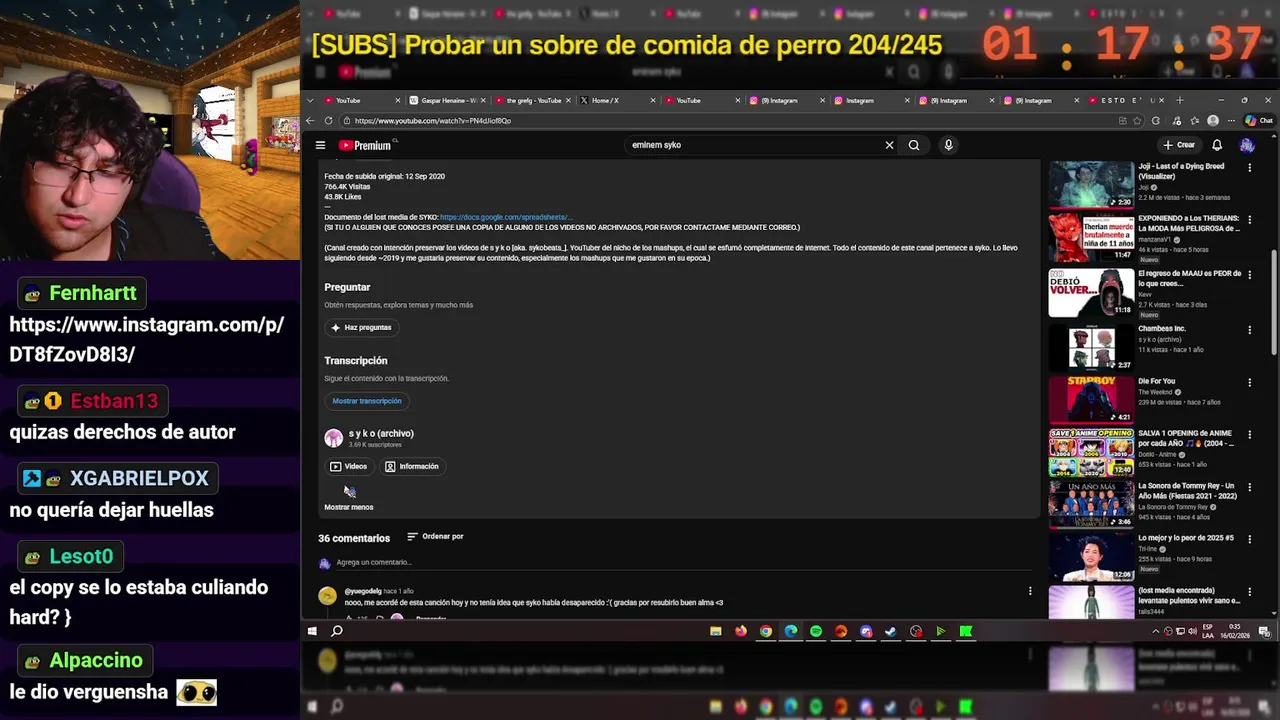Screen dimensions: 1280x720
Task: Open Firefox from the taskbar
Action: [741, 631]
